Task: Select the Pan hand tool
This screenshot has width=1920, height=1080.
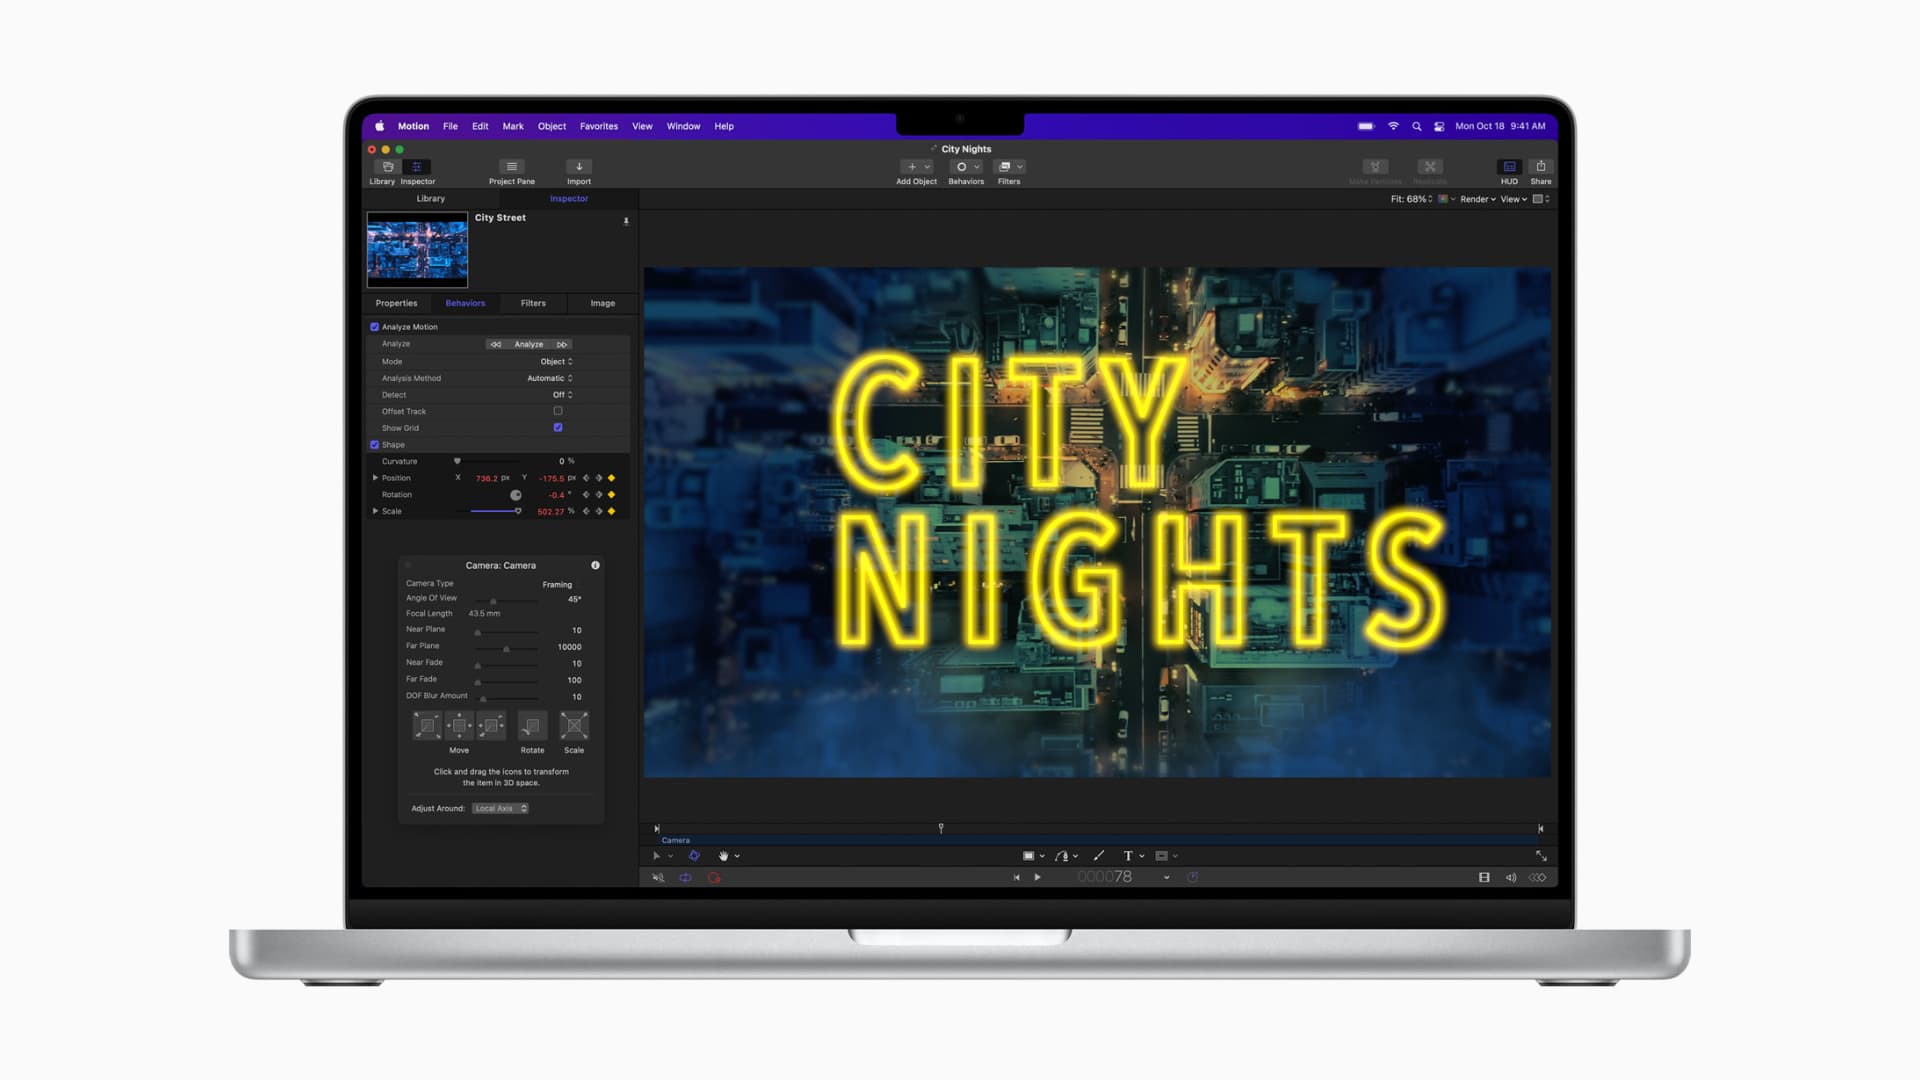Action: pos(723,856)
